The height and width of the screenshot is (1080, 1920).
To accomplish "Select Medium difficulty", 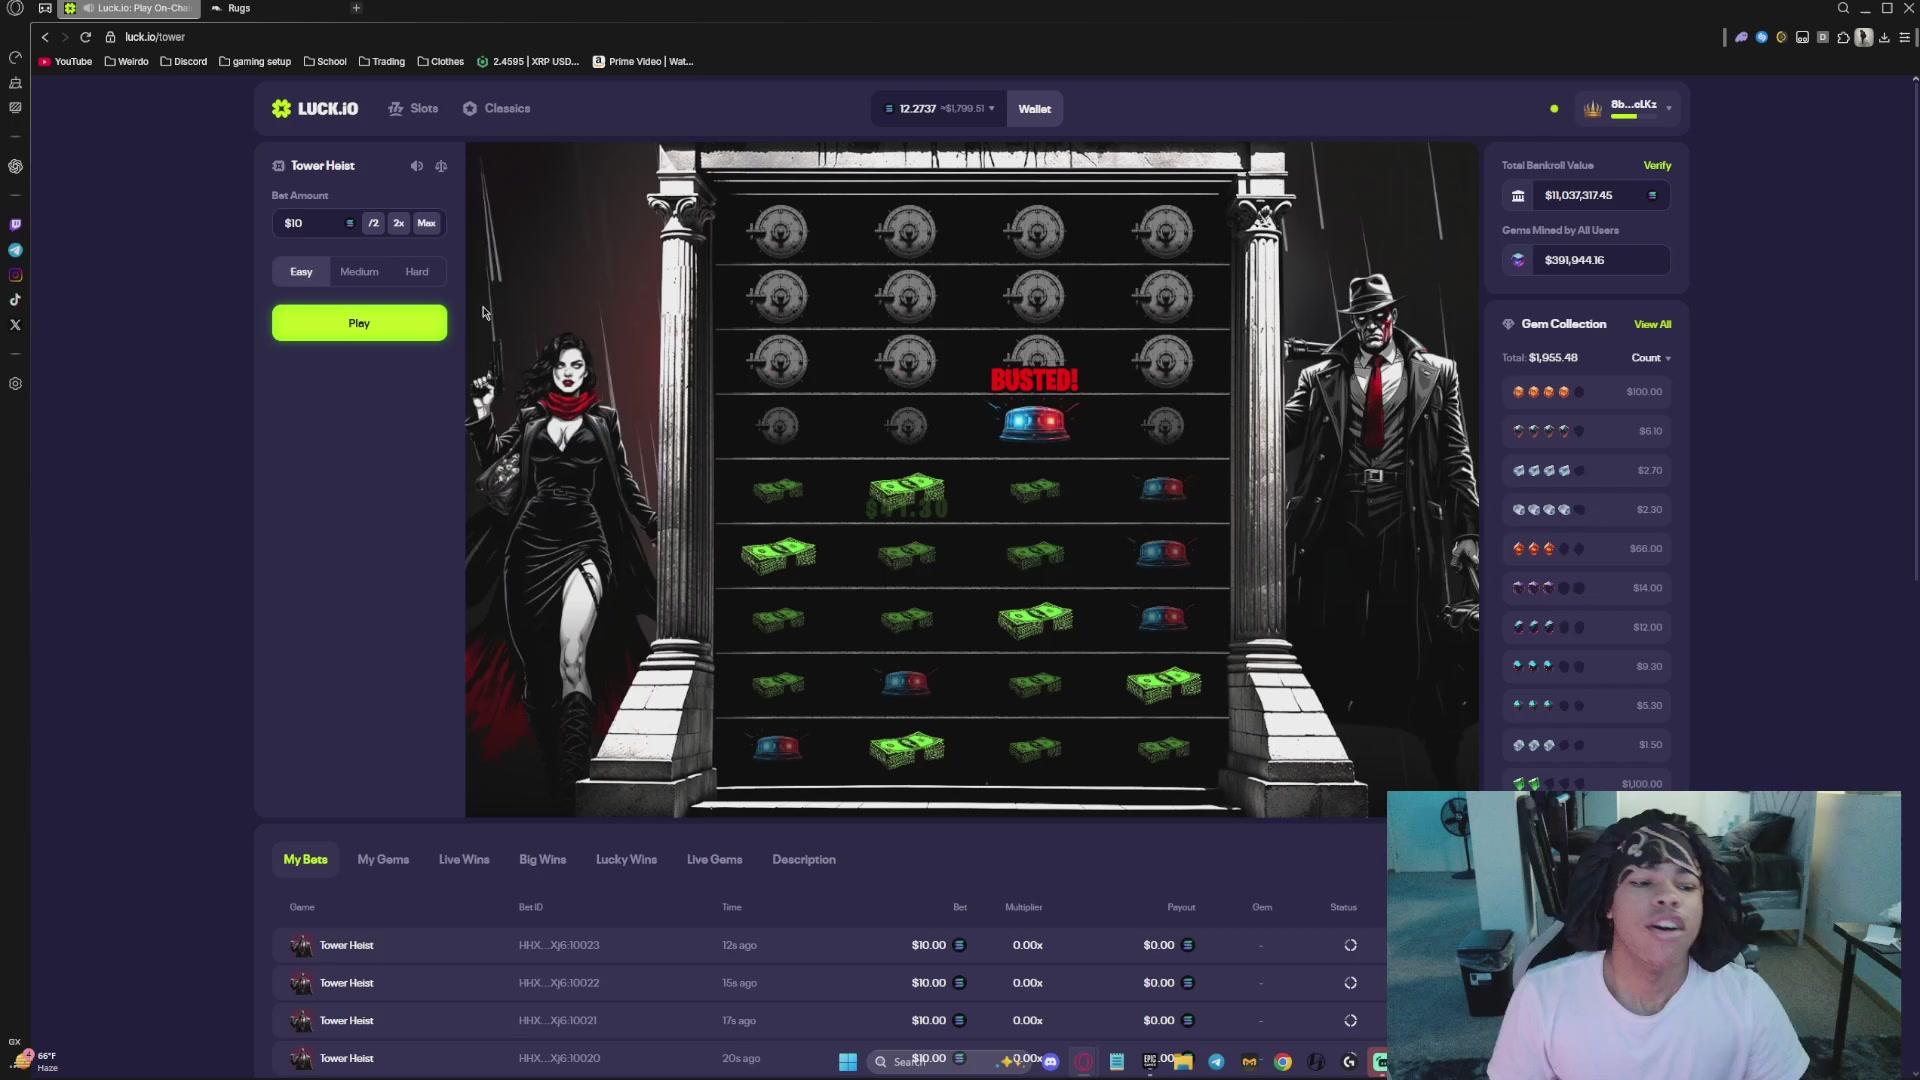I will click(359, 272).
